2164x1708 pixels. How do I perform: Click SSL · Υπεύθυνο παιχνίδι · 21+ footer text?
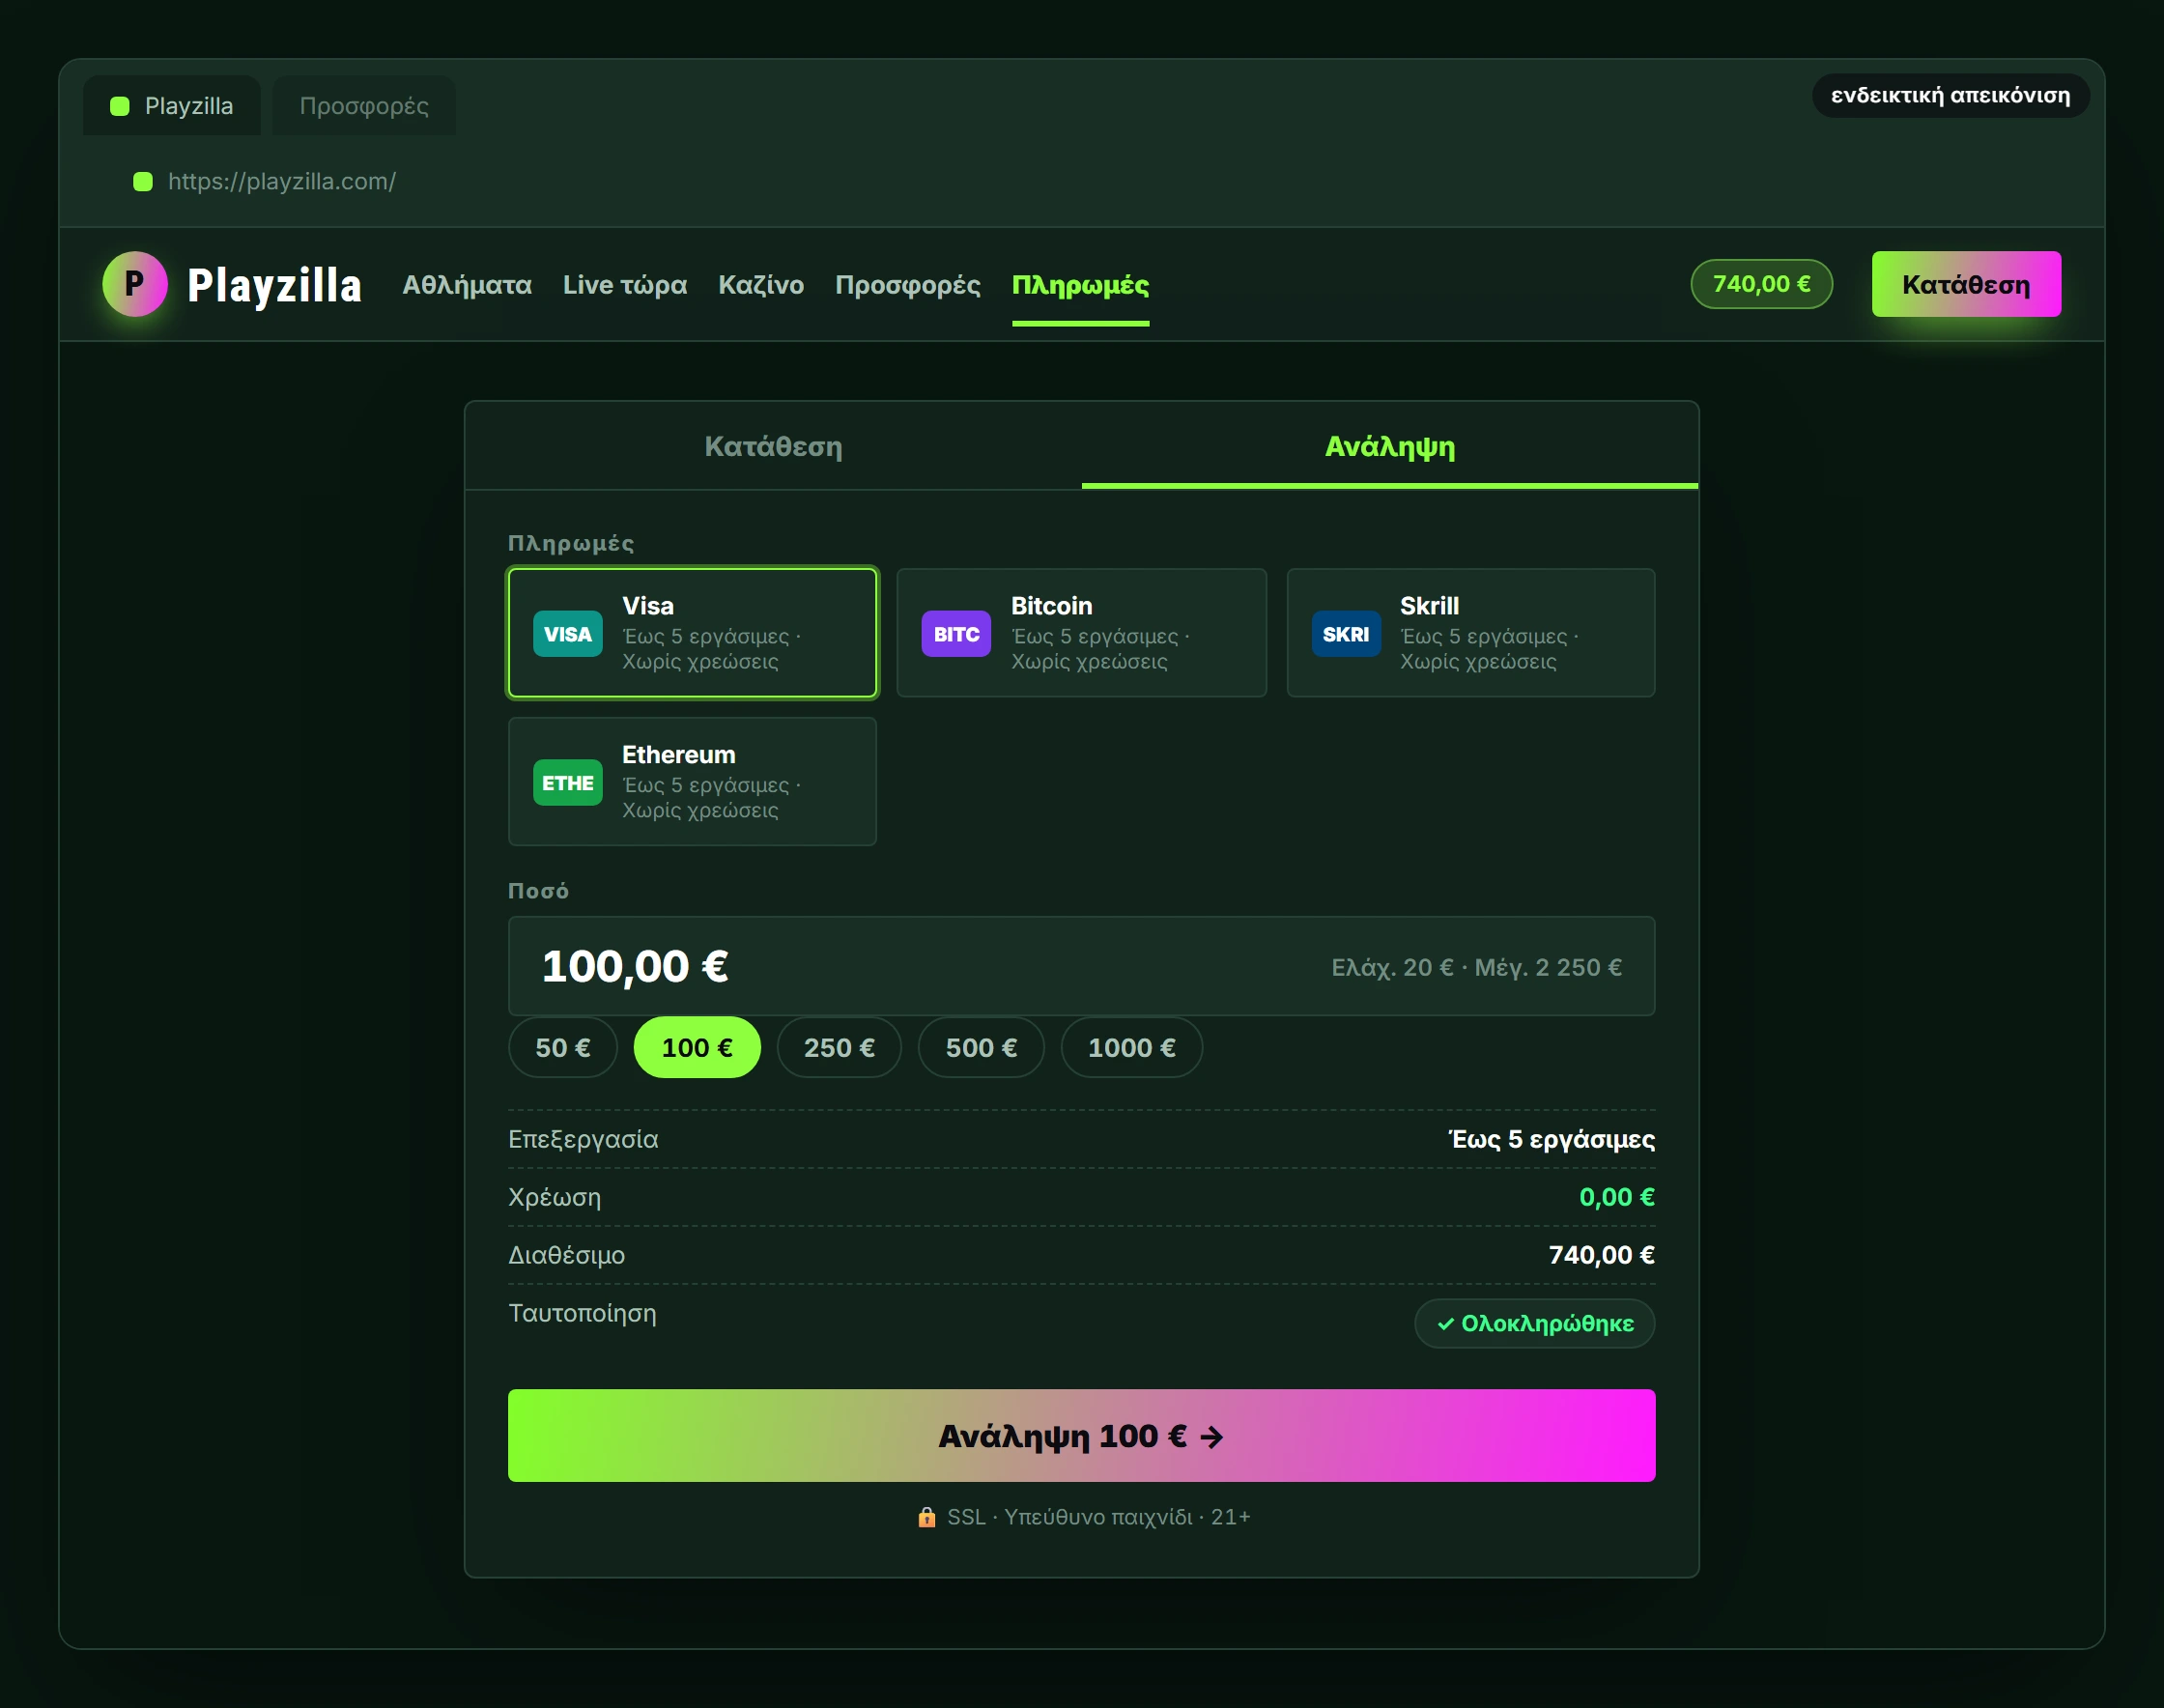coord(1099,1517)
